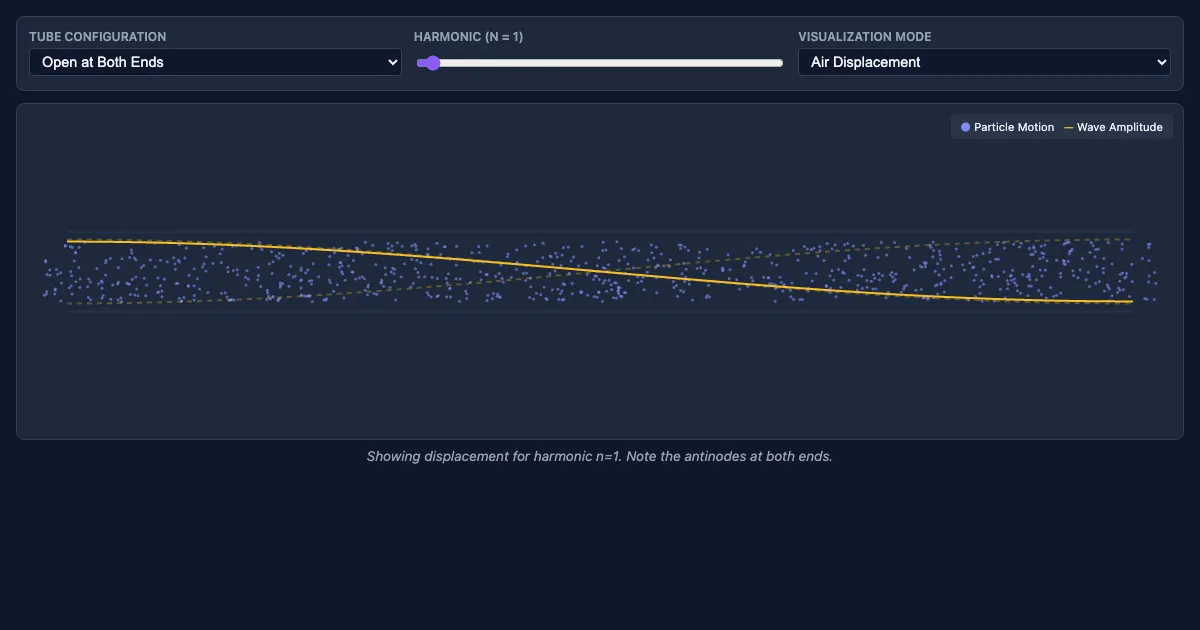The image size is (1200, 630).
Task: Click the caption about harmonic n=1 displacement
Action: tap(600, 456)
